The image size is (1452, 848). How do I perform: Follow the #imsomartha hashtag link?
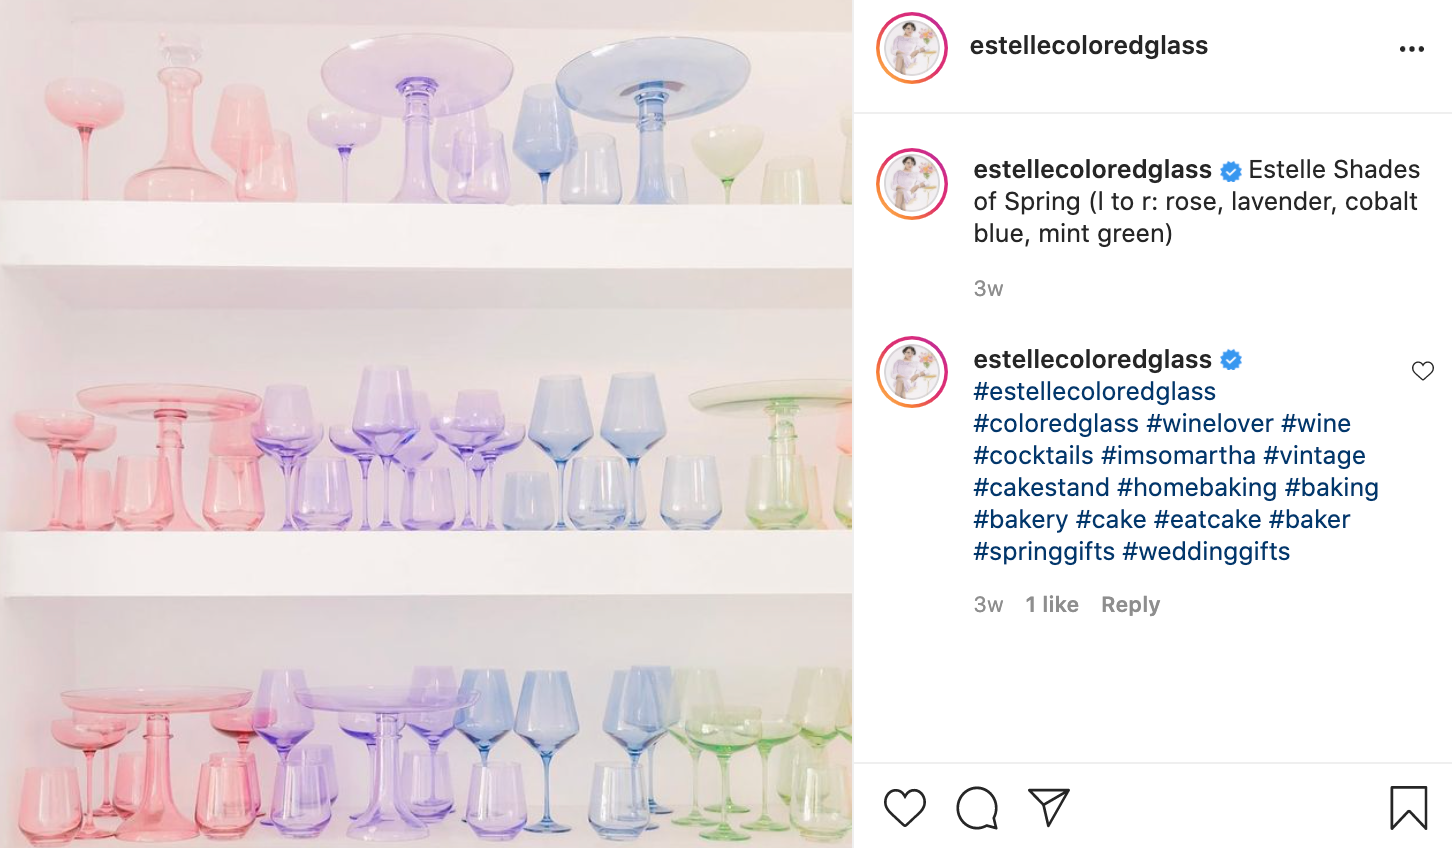tap(1178, 456)
